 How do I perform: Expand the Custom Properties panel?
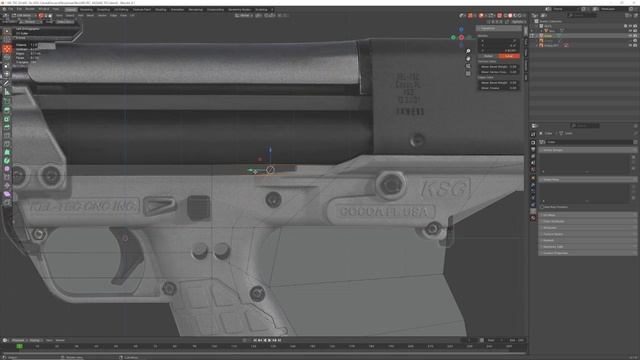588,253
